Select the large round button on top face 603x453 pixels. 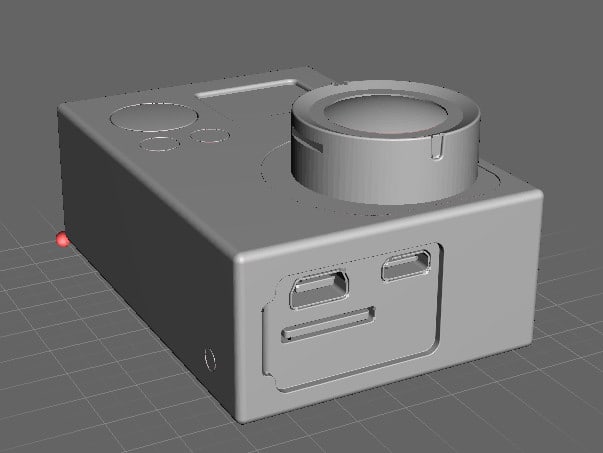coord(154,117)
